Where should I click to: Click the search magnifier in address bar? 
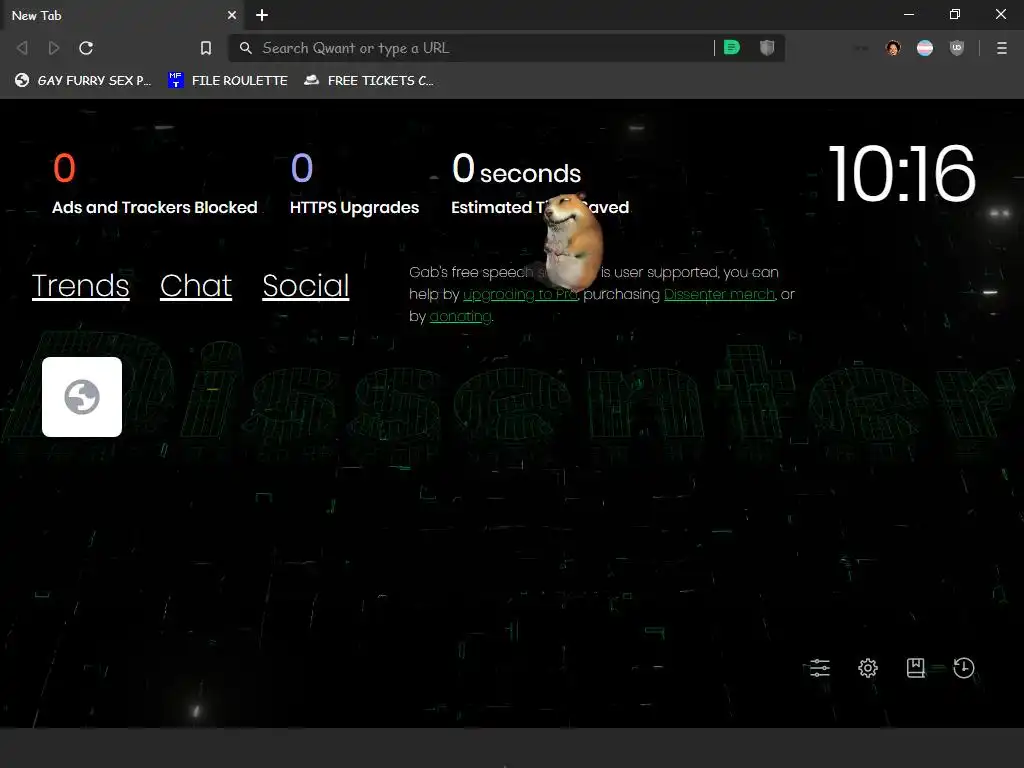tap(246, 48)
